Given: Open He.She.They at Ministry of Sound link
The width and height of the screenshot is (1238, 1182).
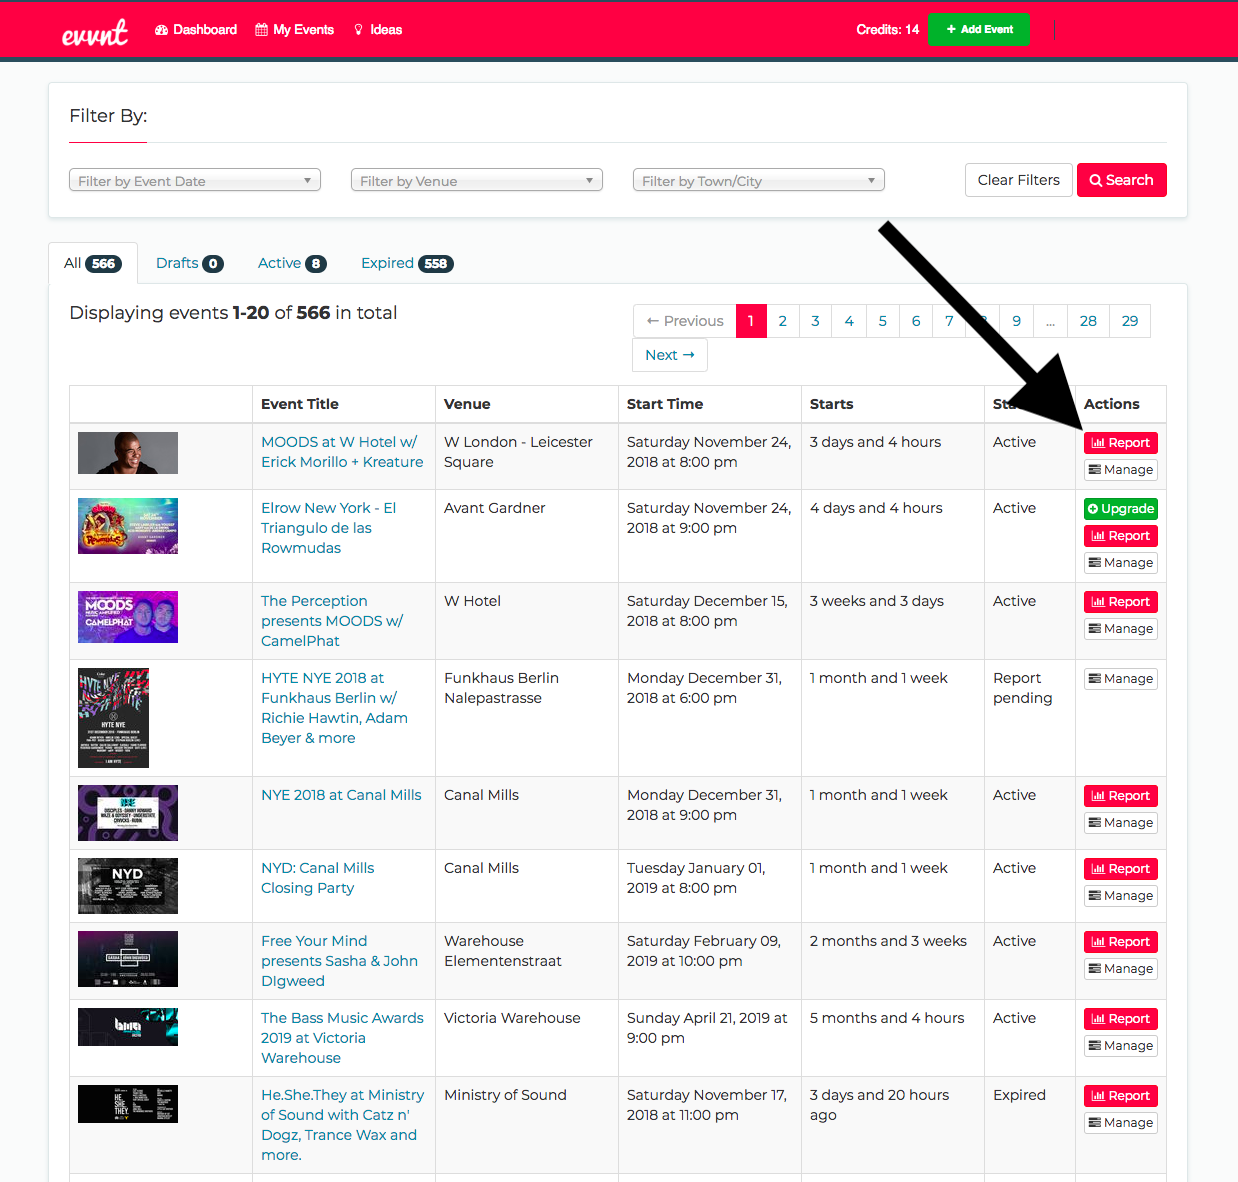Looking at the screenshot, I should coord(342,1125).
